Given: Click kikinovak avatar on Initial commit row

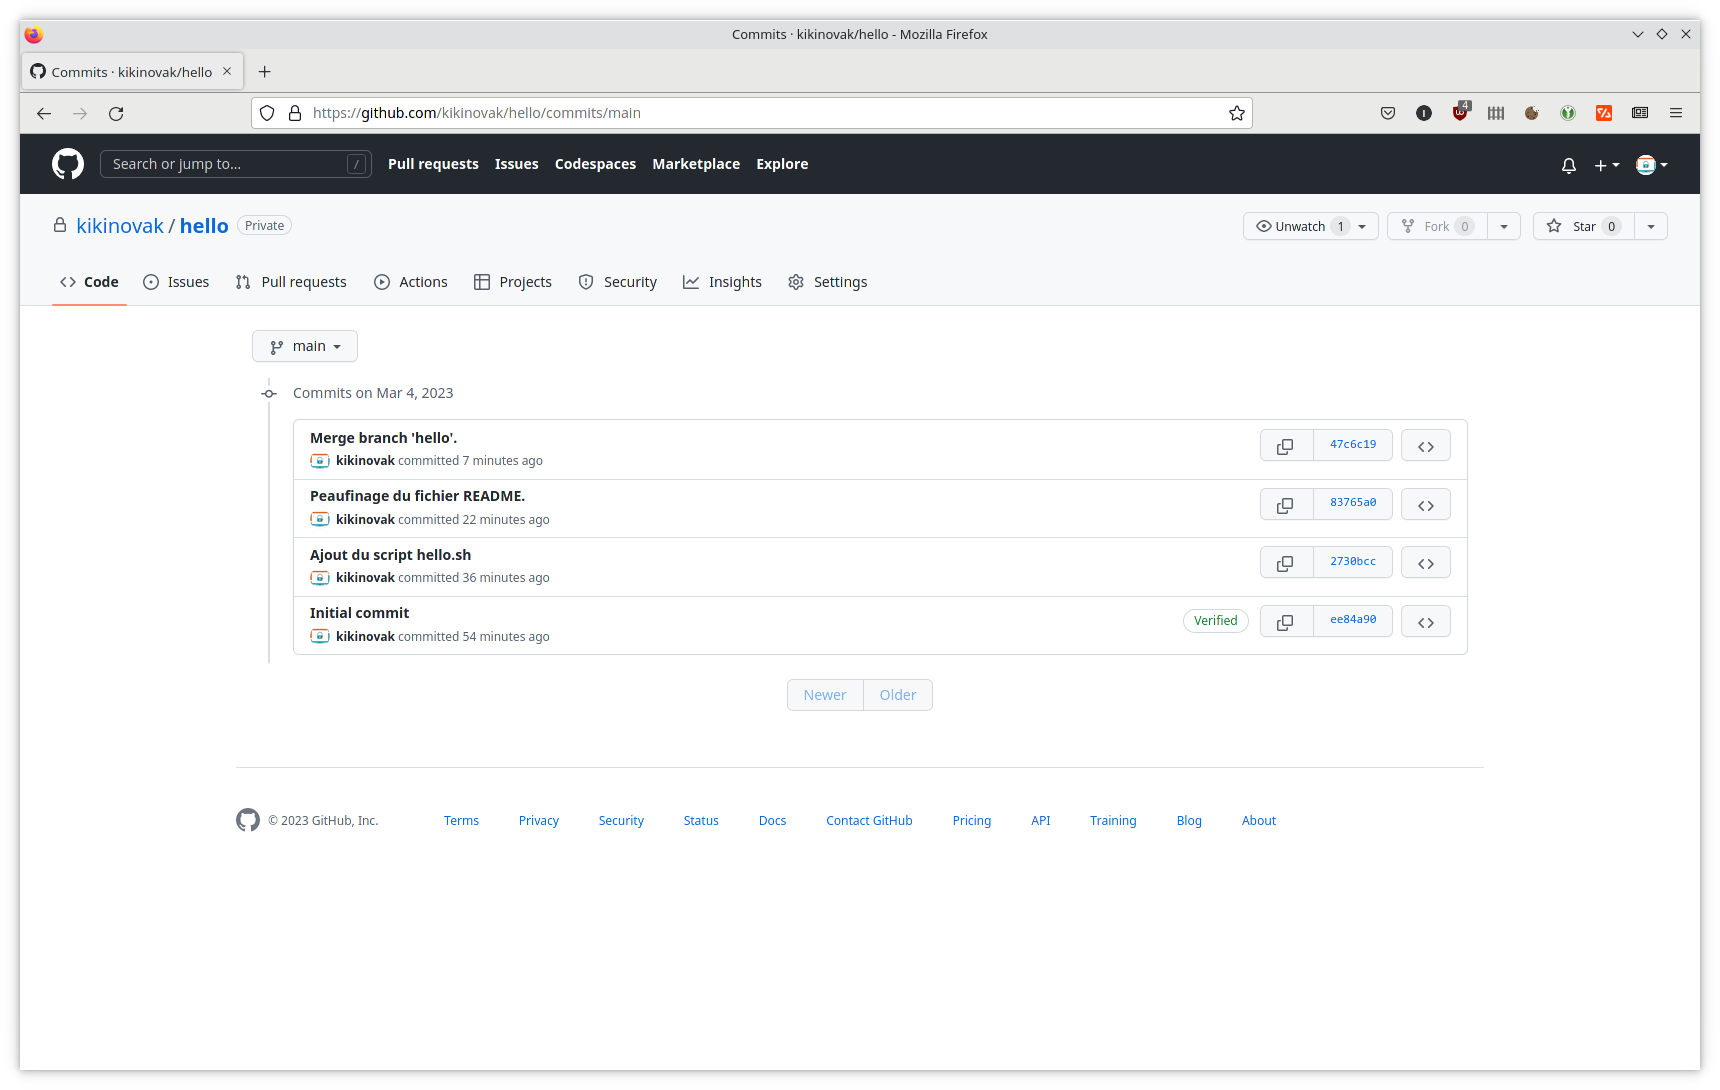Looking at the screenshot, I should click(x=320, y=636).
